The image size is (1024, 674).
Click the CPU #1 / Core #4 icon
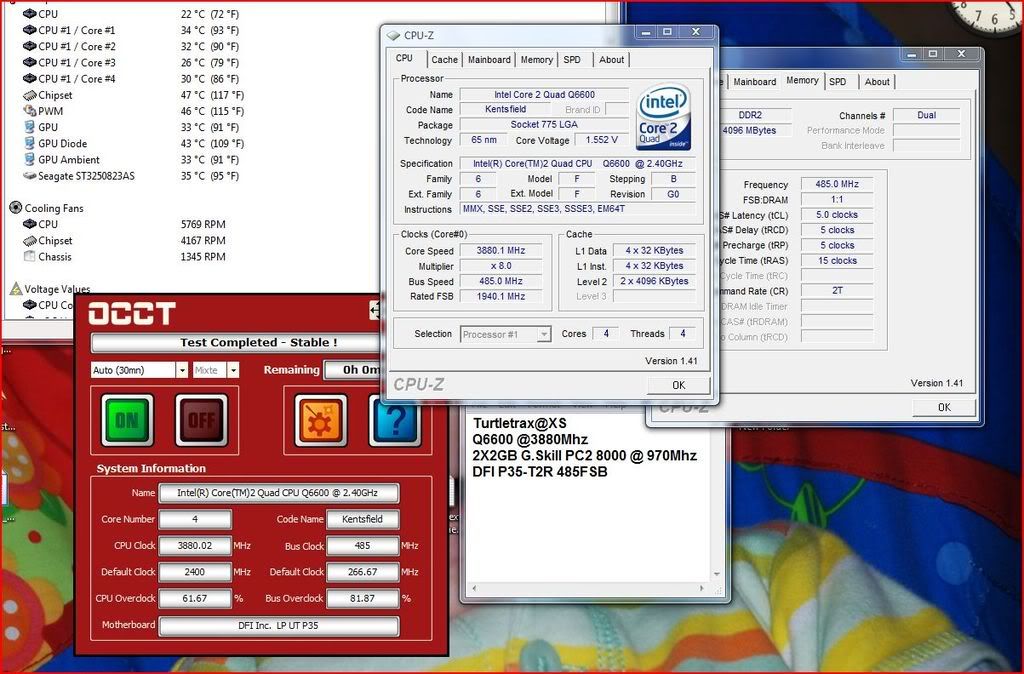(x=29, y=78)
